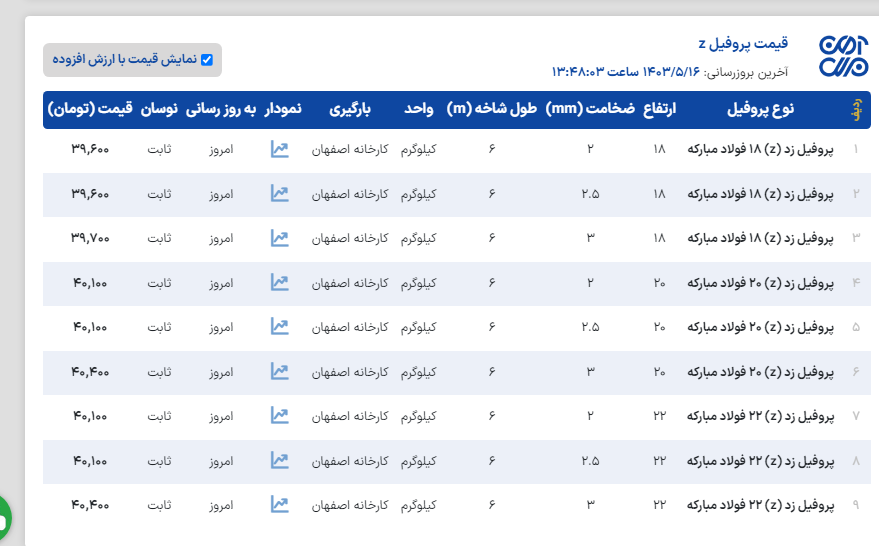Toggle نمایش قیمت با ارزش افزوده checkbox
Screen dimensions: 879x546
(x=207, y=60)
